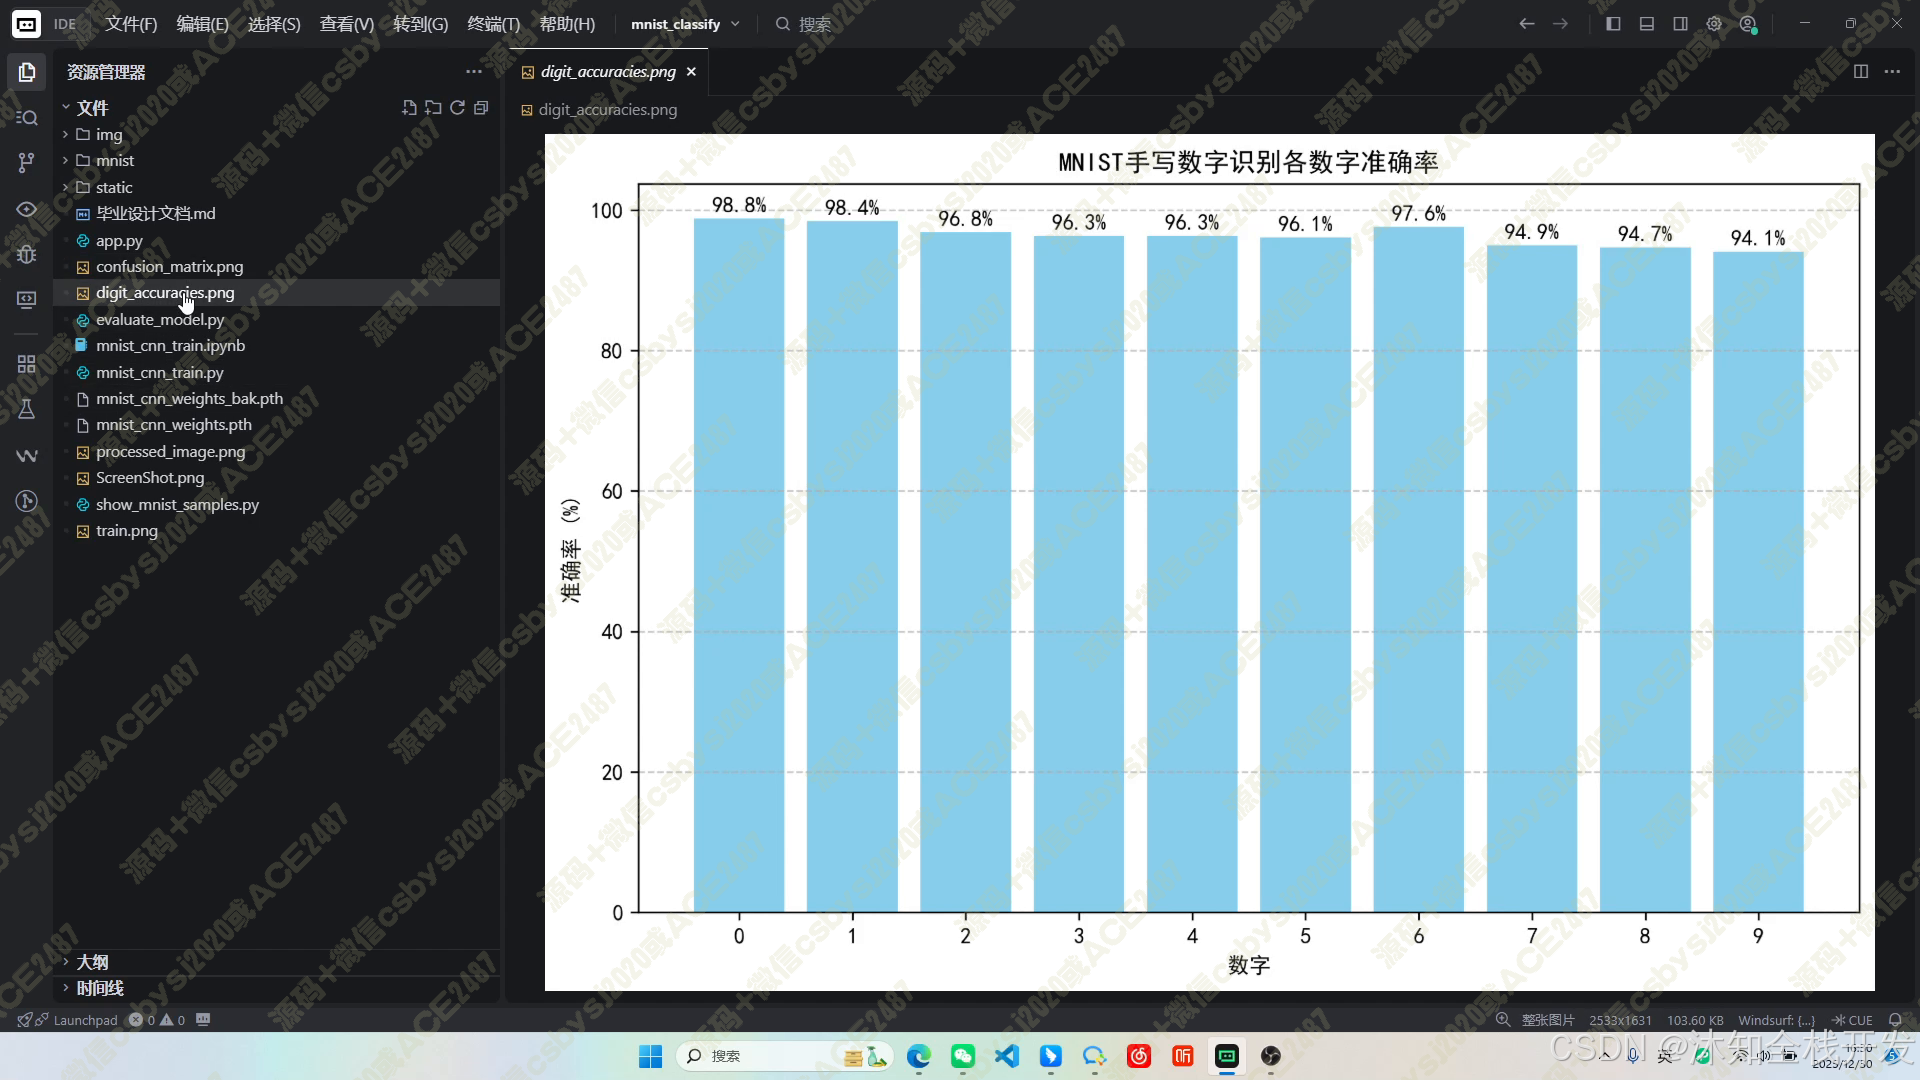Toggle the primary sidebar layout button

coord(1613,24)
